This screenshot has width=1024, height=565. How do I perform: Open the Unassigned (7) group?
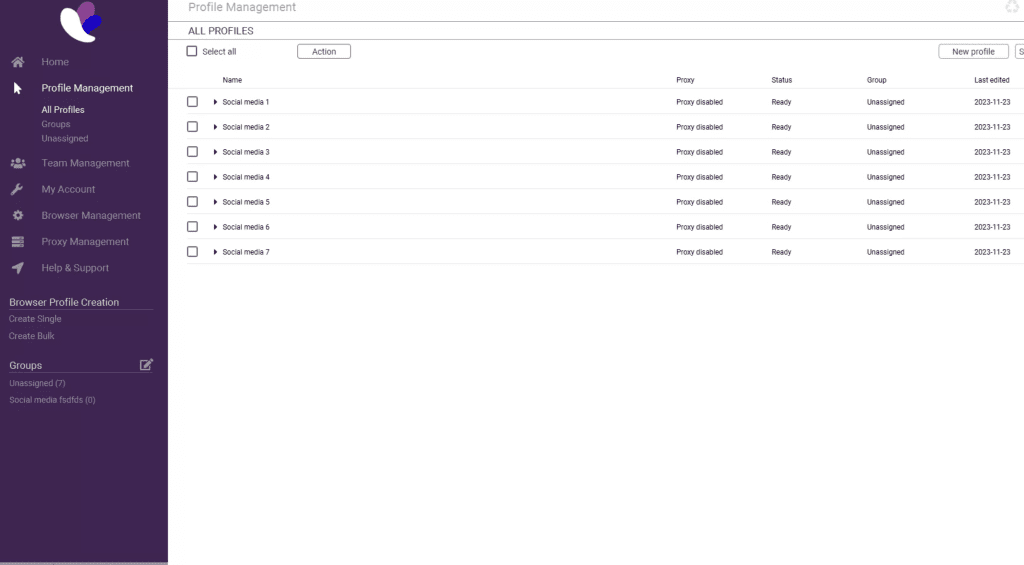click(37, 383)
